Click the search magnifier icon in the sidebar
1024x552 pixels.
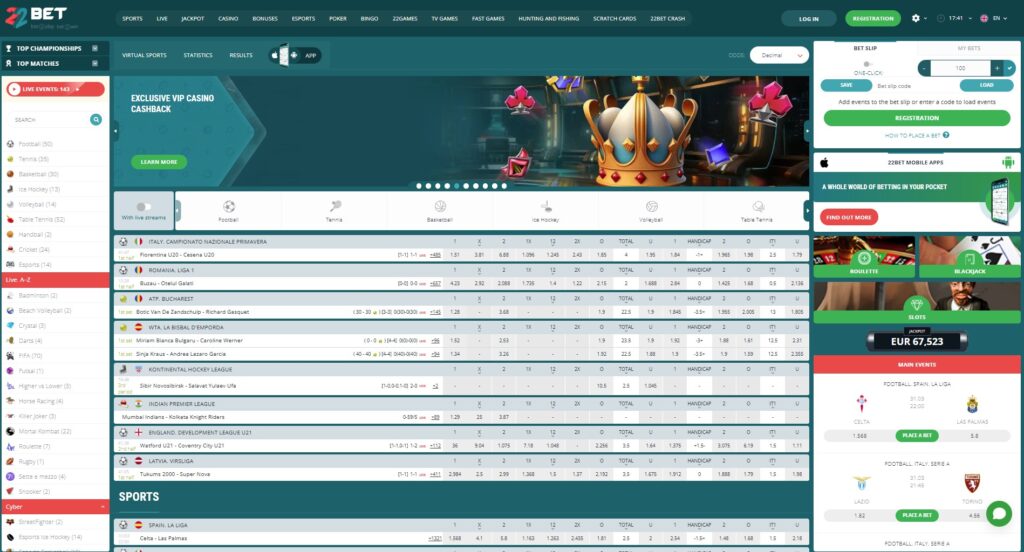(x=96, y=120)
